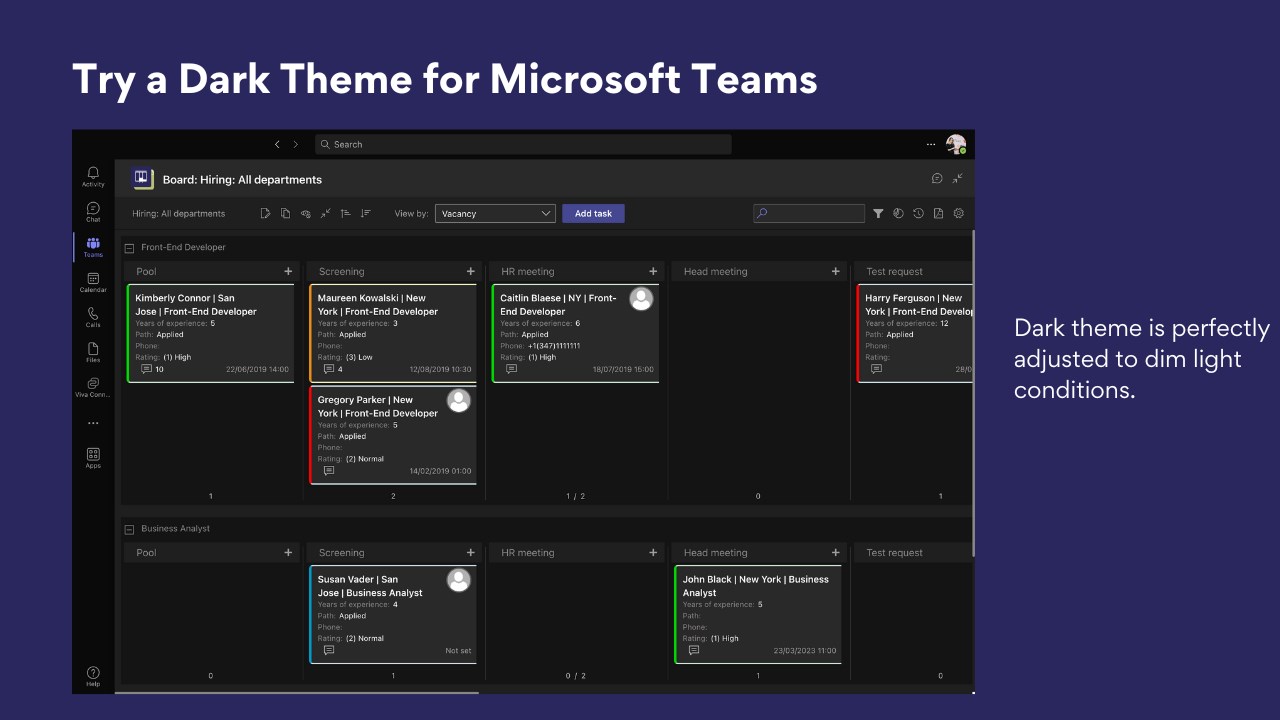Open comments on John Black card
Screen dimensions: 1280x720
click(694, 650)
